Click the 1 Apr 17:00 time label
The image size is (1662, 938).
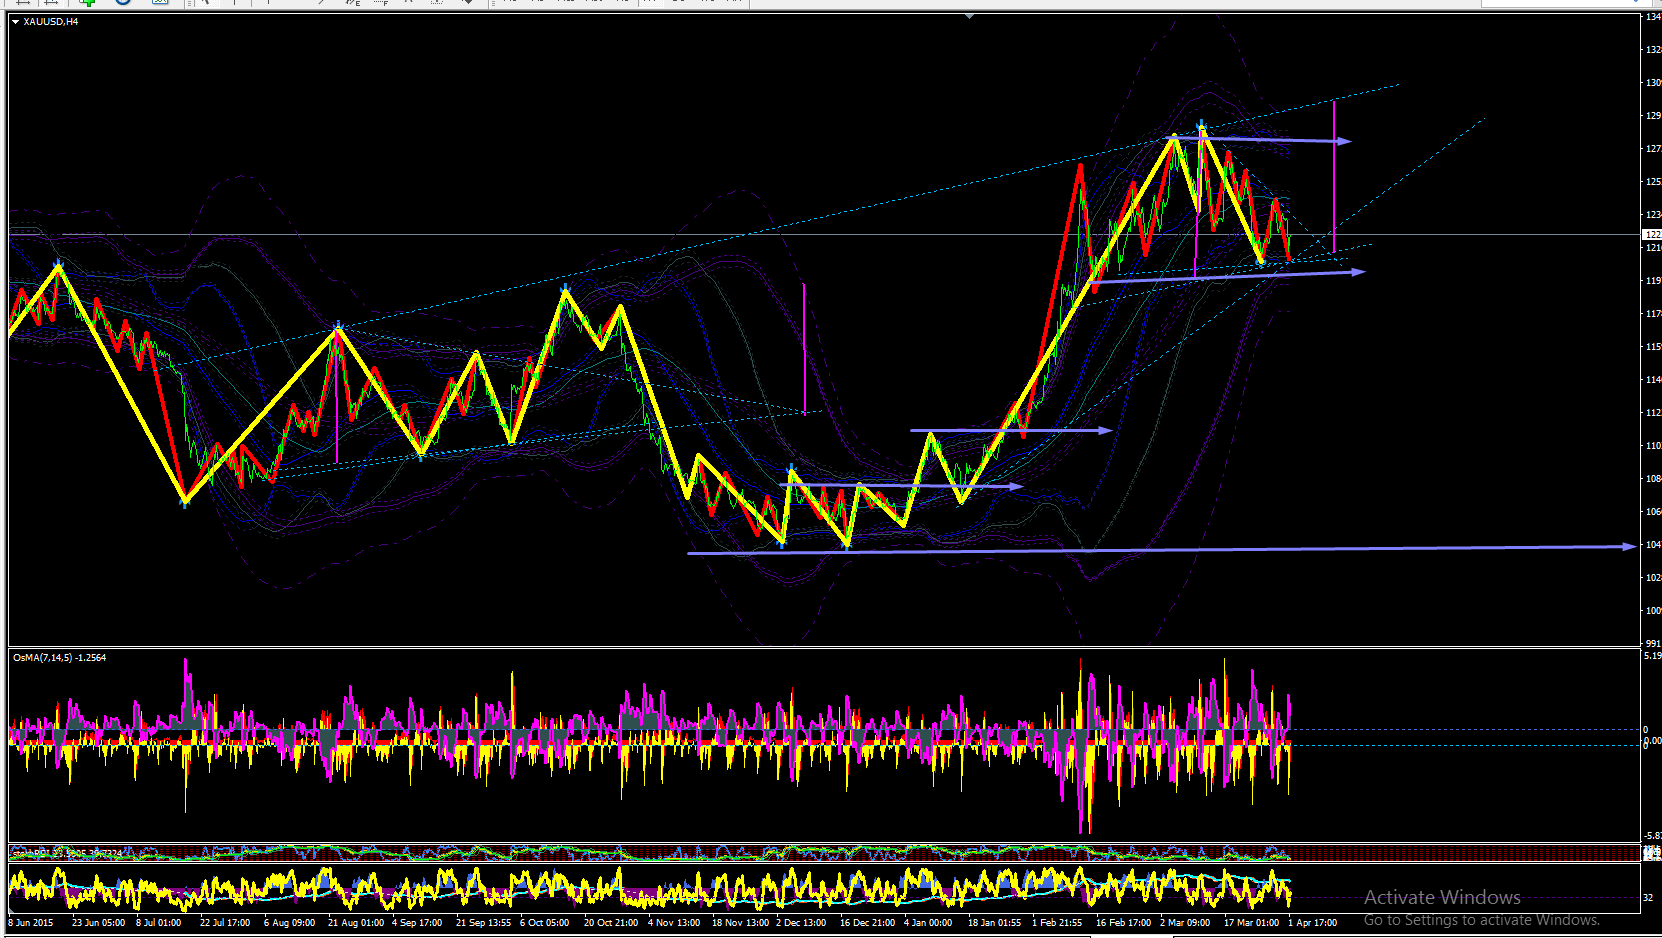(x=1313, y=922)
